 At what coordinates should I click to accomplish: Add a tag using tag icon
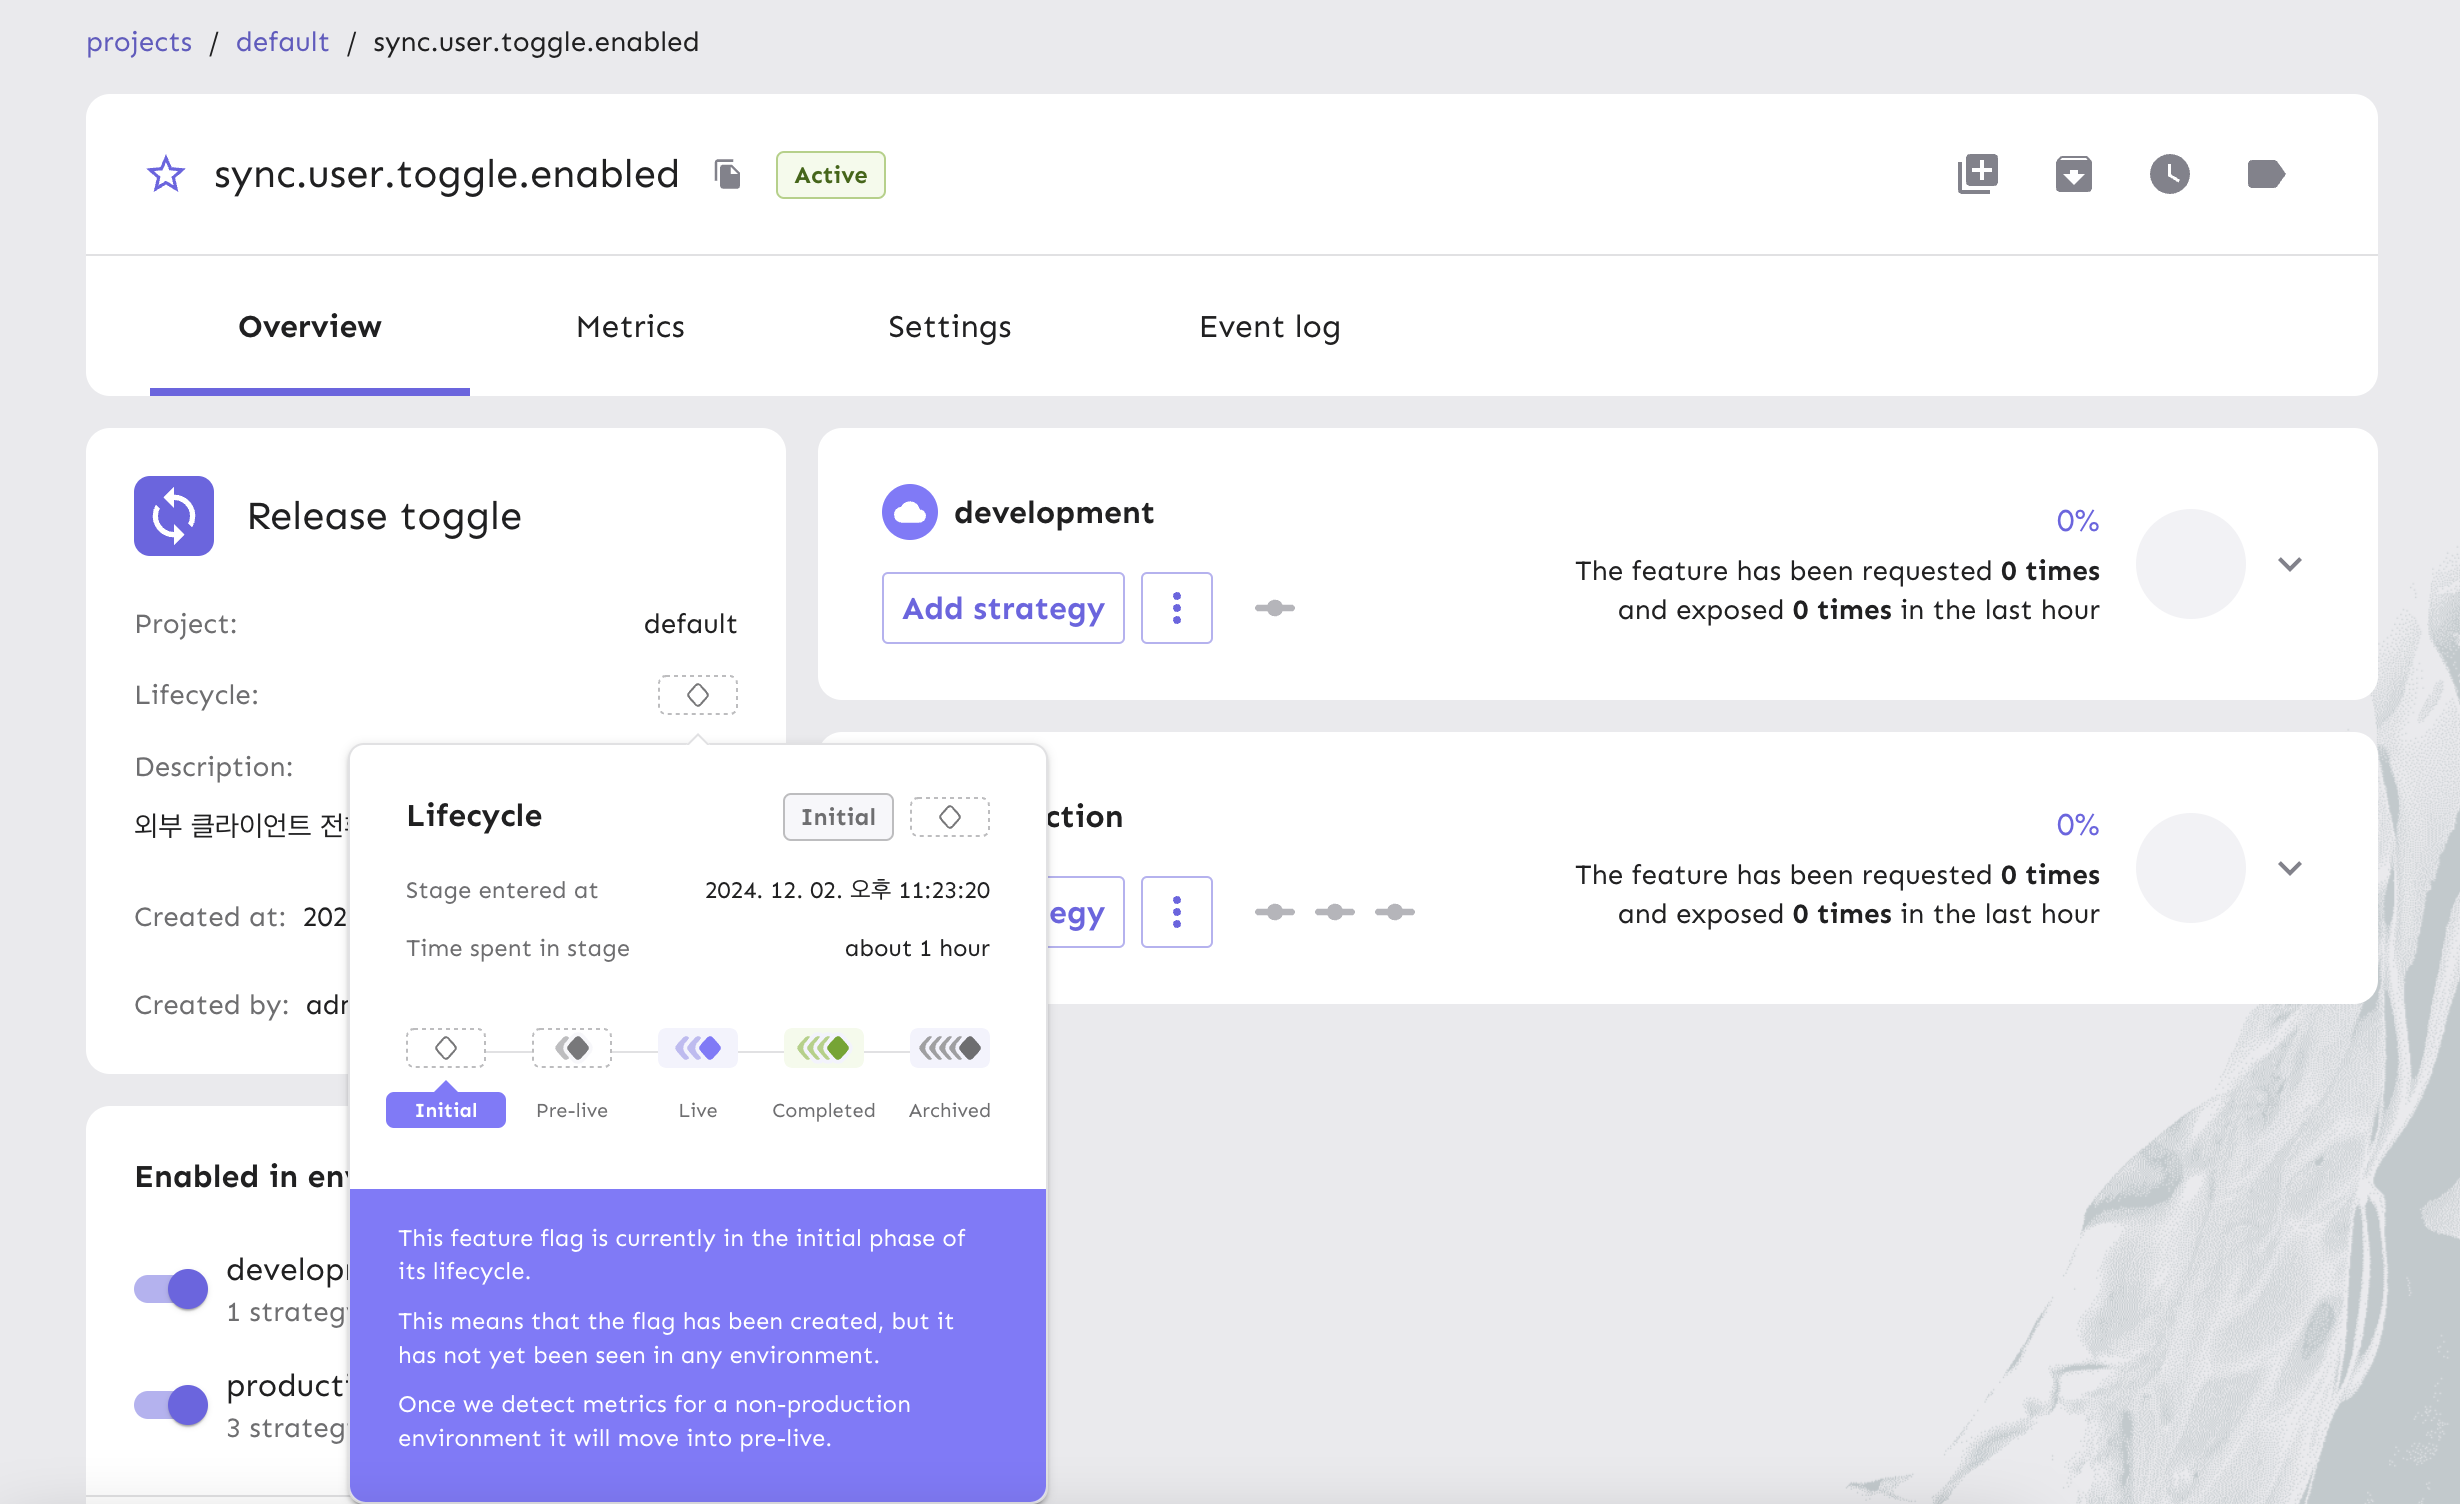tap(2265, 174)
